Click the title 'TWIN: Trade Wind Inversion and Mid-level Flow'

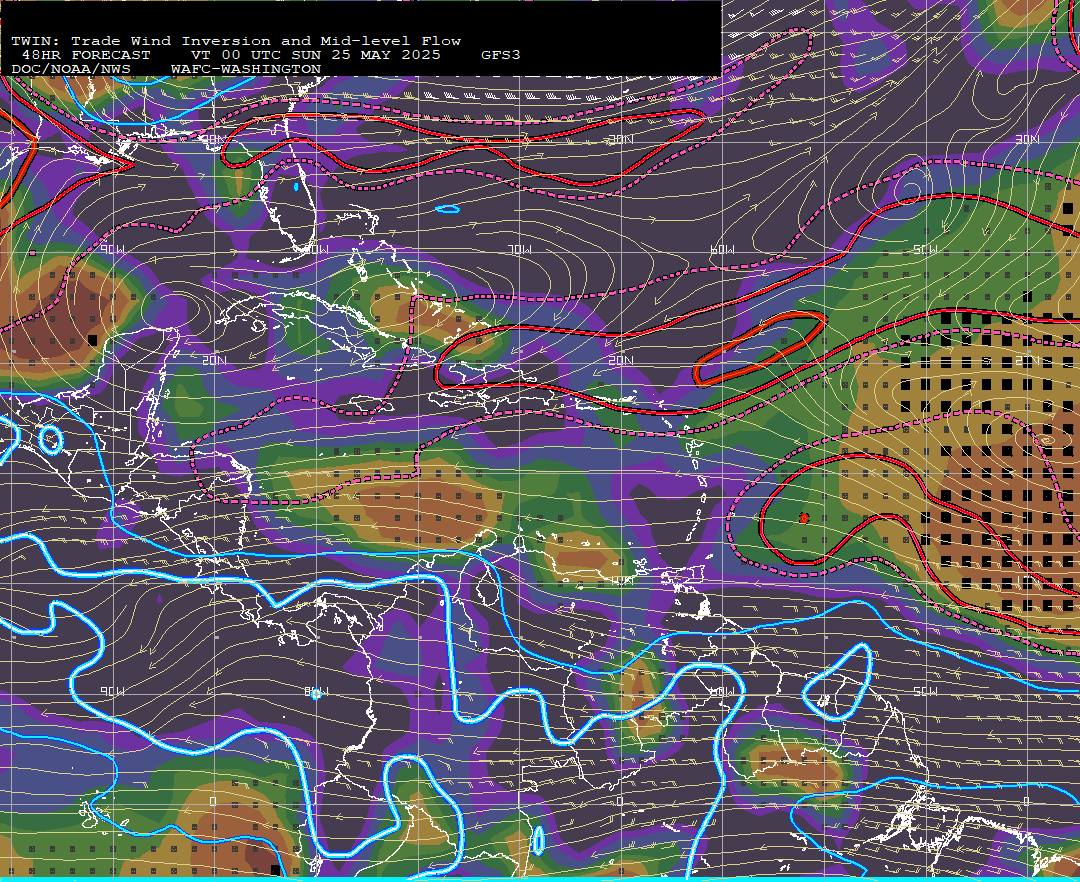pos(236,41)
